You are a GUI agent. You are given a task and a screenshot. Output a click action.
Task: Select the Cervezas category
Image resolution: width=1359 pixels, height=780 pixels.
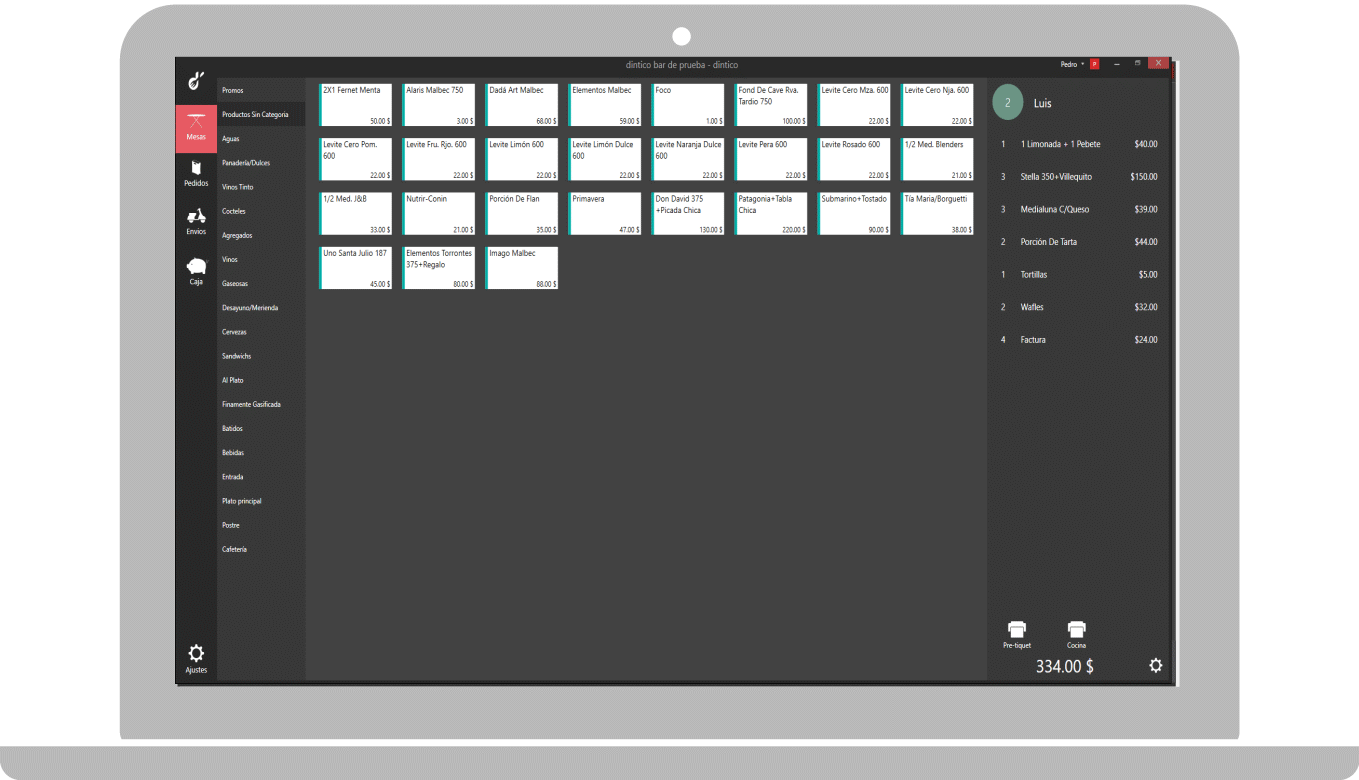[261, 331]
